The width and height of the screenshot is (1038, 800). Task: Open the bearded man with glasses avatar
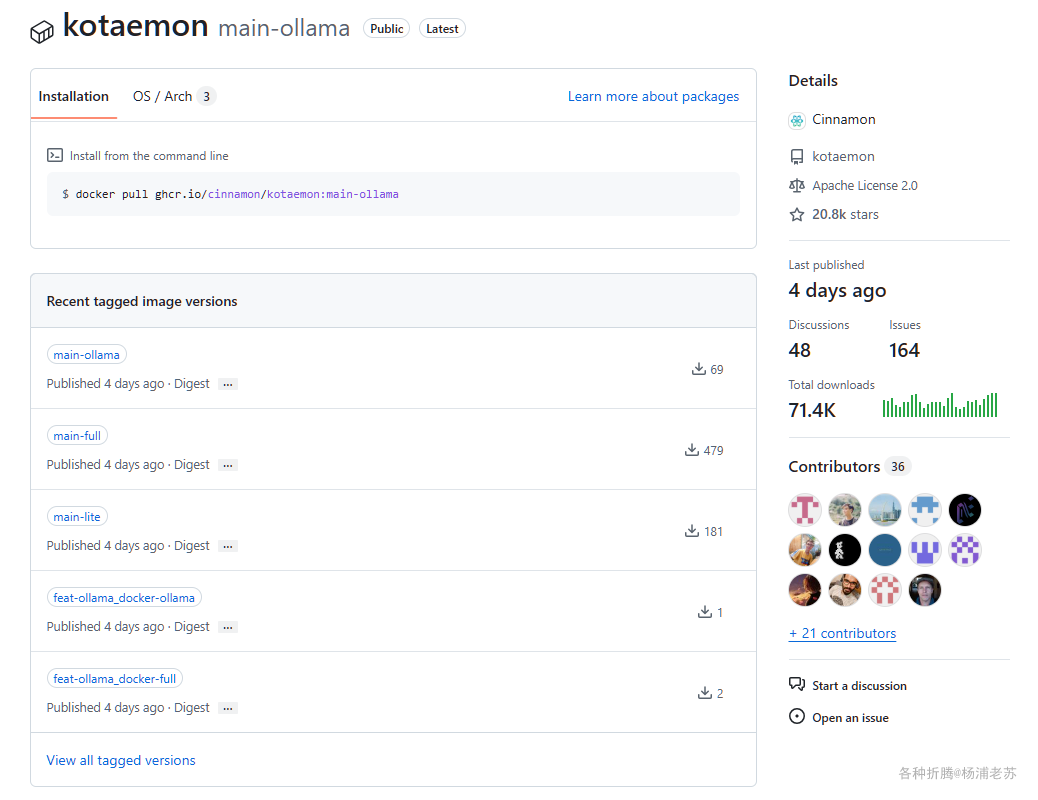point(845,590)
